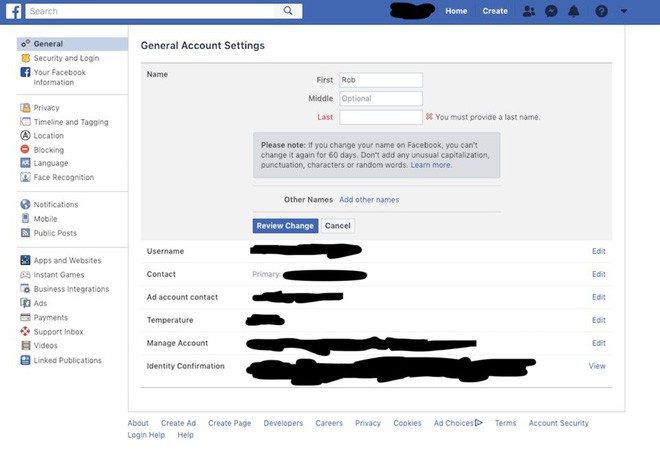
Task: Open the Friend Requests icon
Action: click(x=529, y=11)
